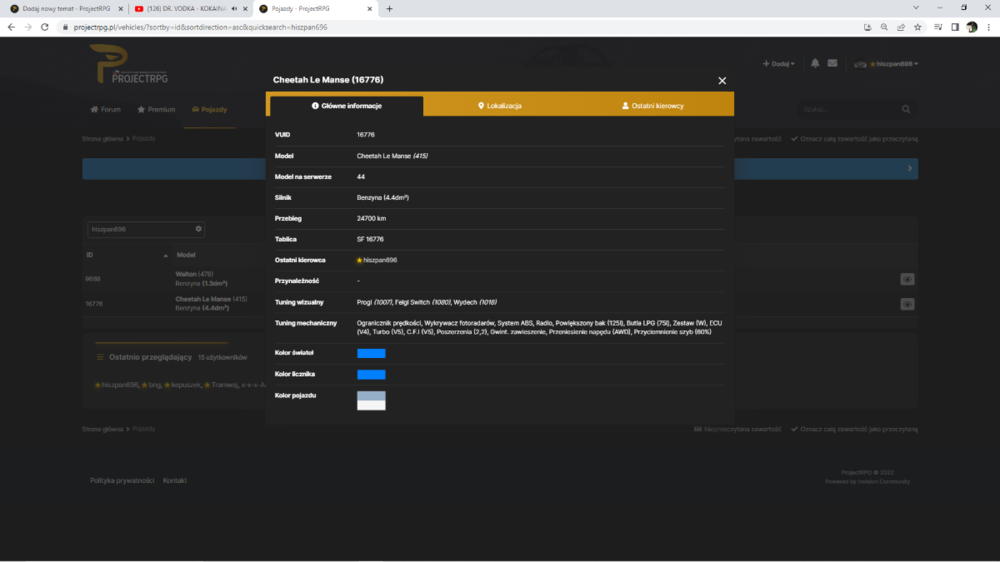Toggle ID column sort arrow

pos(166,255)
